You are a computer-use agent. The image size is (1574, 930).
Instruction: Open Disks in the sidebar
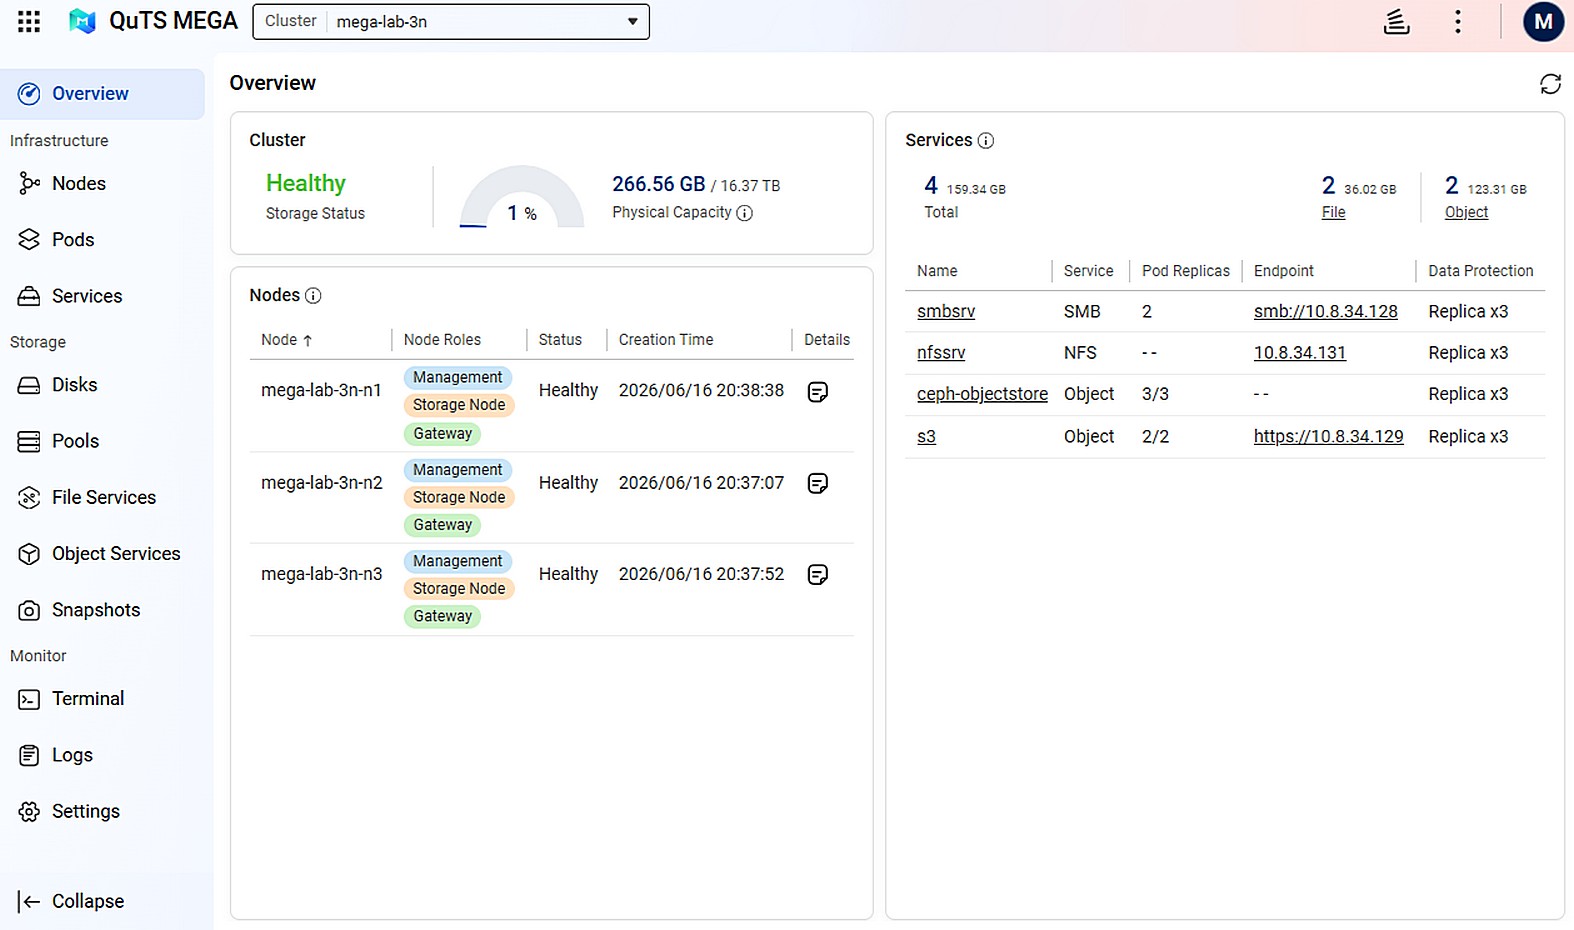[102, 385]
